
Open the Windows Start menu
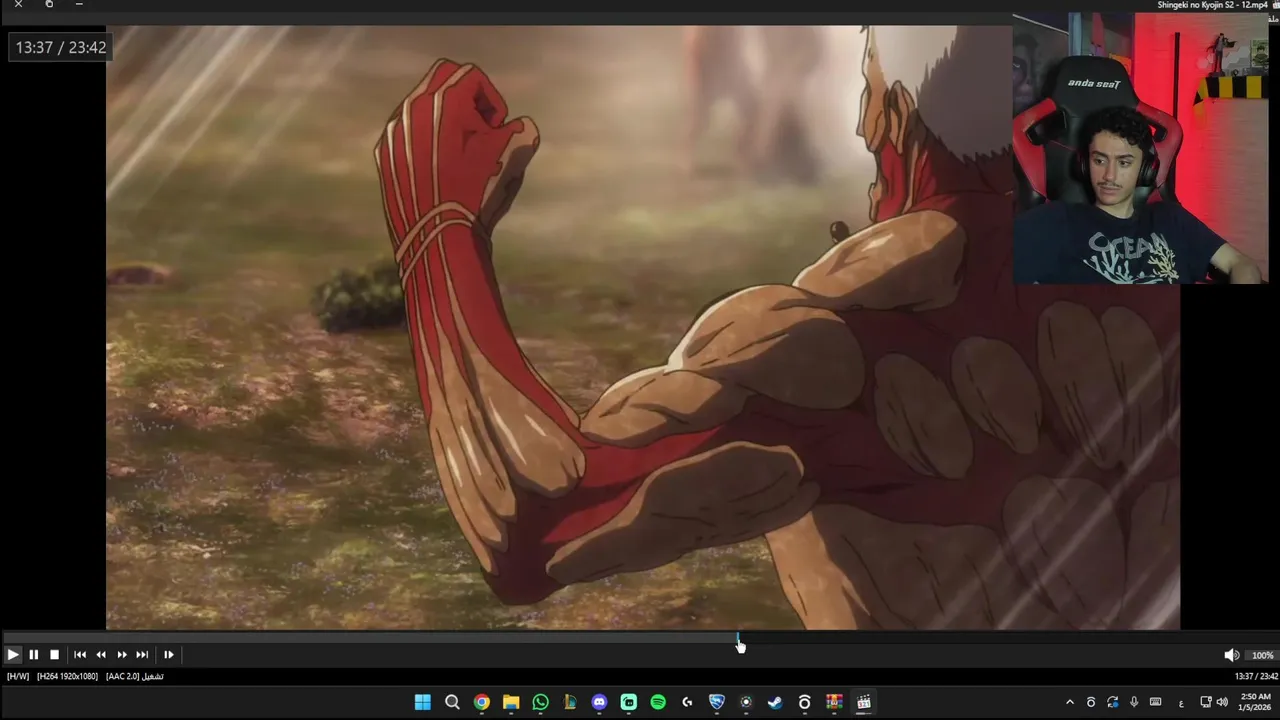[422, 702]
